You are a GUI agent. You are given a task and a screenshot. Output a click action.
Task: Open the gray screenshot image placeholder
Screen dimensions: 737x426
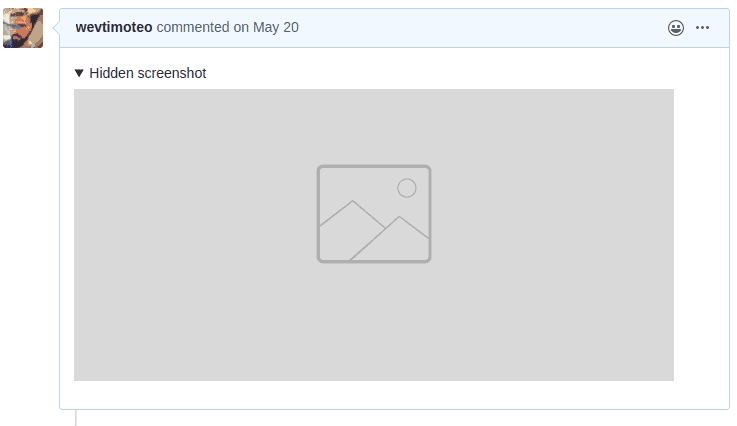[x=374, y=235]
